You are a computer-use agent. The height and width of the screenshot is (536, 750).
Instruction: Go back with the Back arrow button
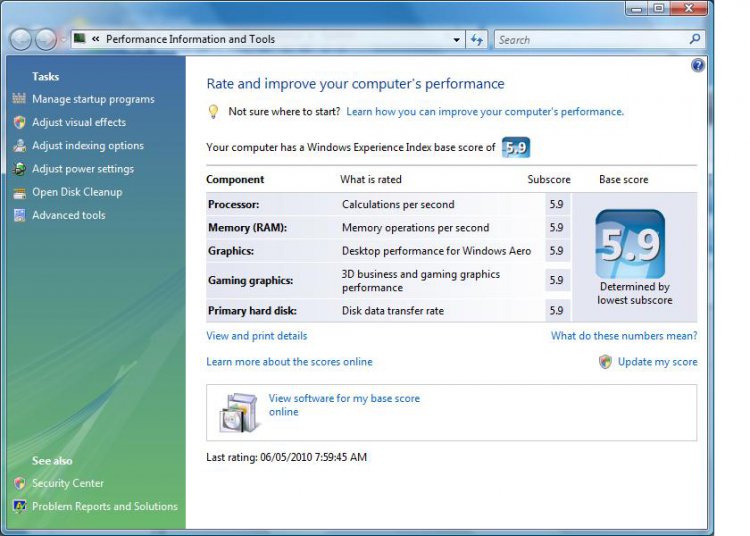(21, 40)
